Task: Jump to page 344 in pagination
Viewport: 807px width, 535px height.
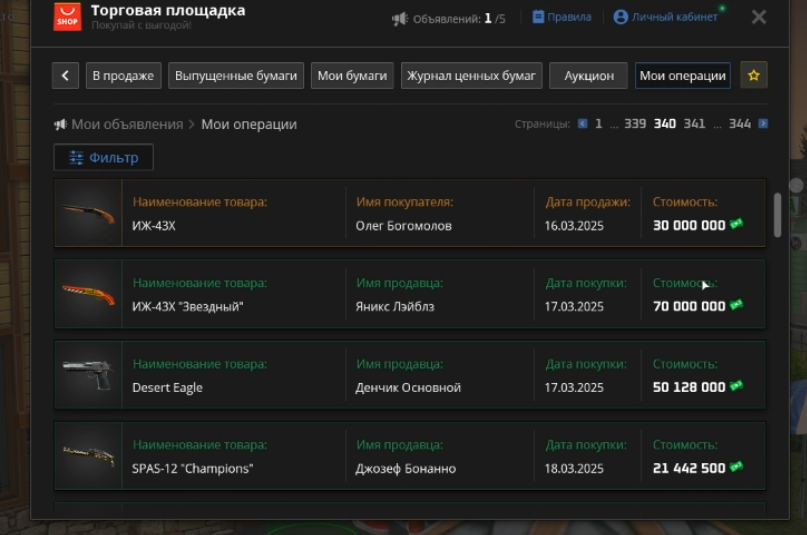Action: coord(740,124)
